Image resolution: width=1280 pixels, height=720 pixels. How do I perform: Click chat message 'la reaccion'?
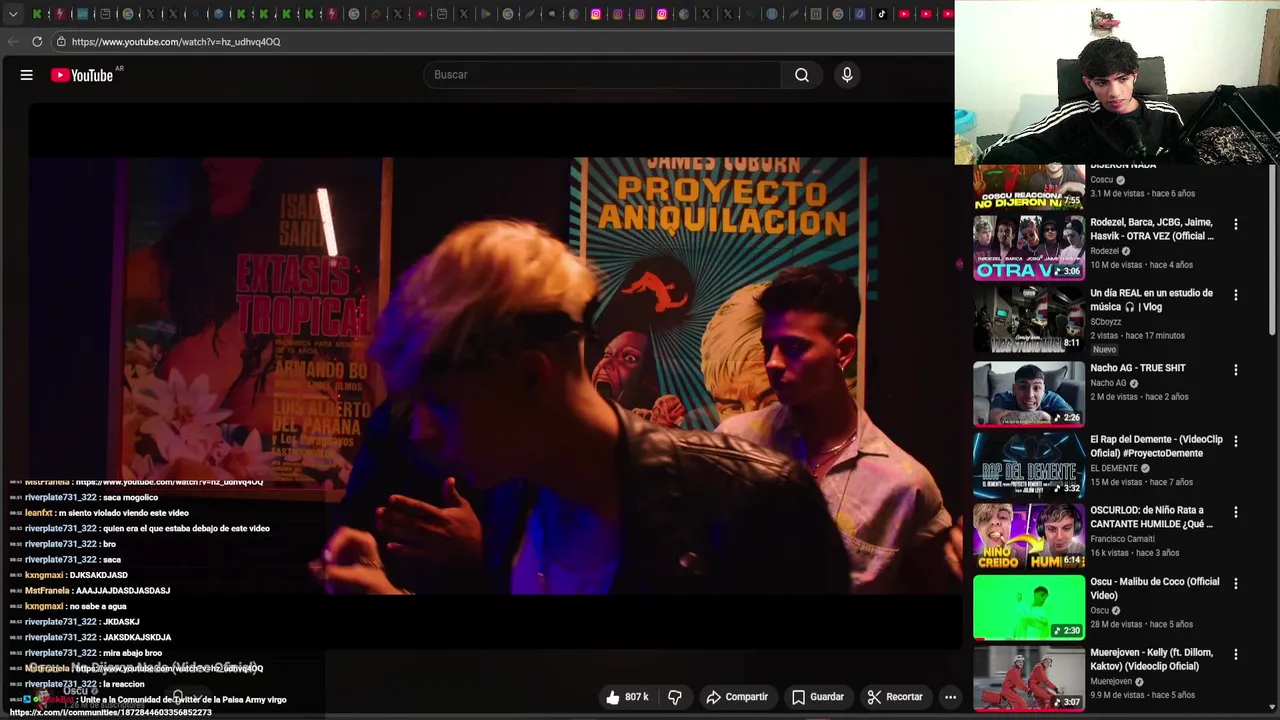tap(123, 684)
